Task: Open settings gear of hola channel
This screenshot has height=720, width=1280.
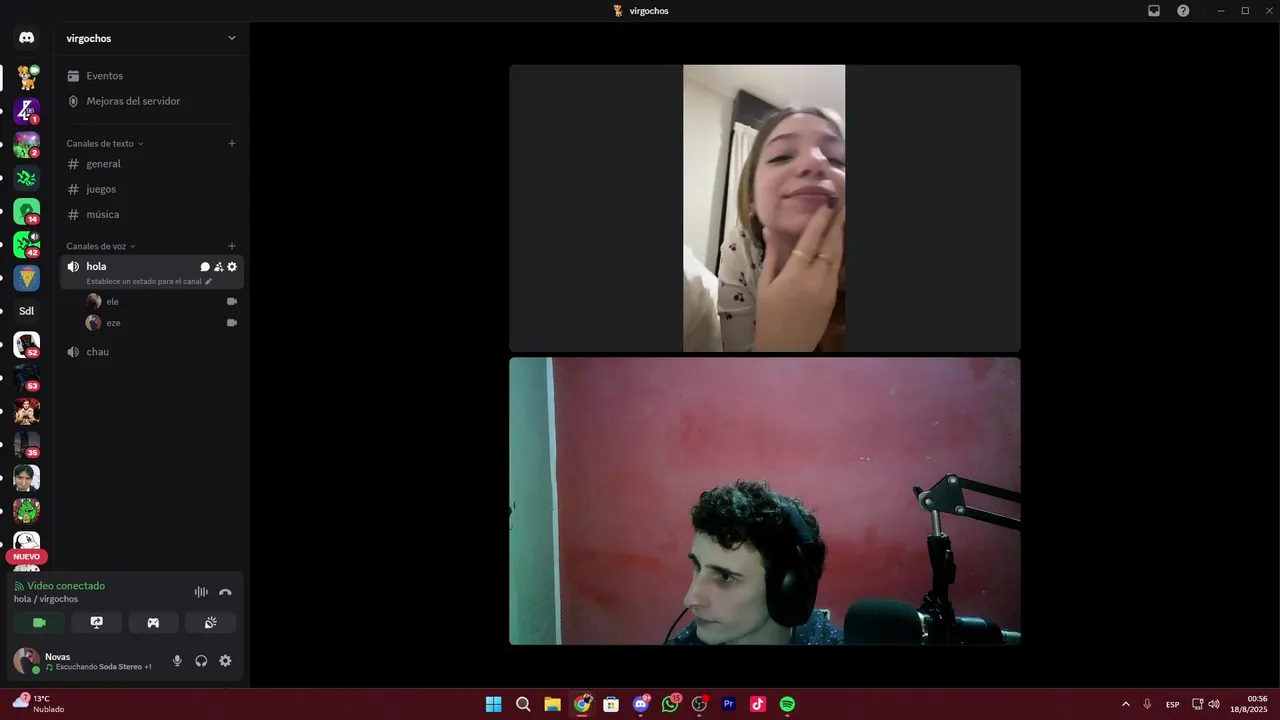Action: [232, 267]
